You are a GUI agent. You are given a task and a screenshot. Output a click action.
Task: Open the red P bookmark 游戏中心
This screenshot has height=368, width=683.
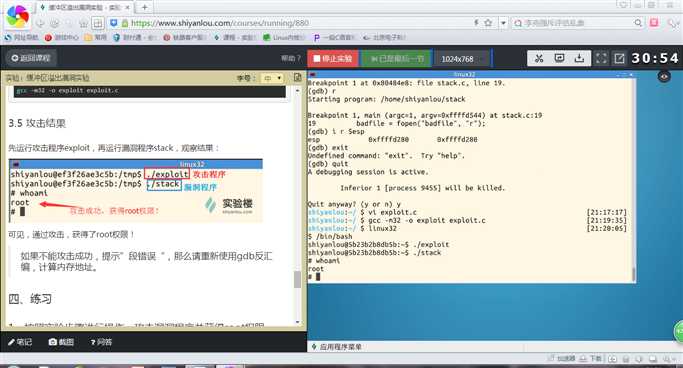click(61, 37)
